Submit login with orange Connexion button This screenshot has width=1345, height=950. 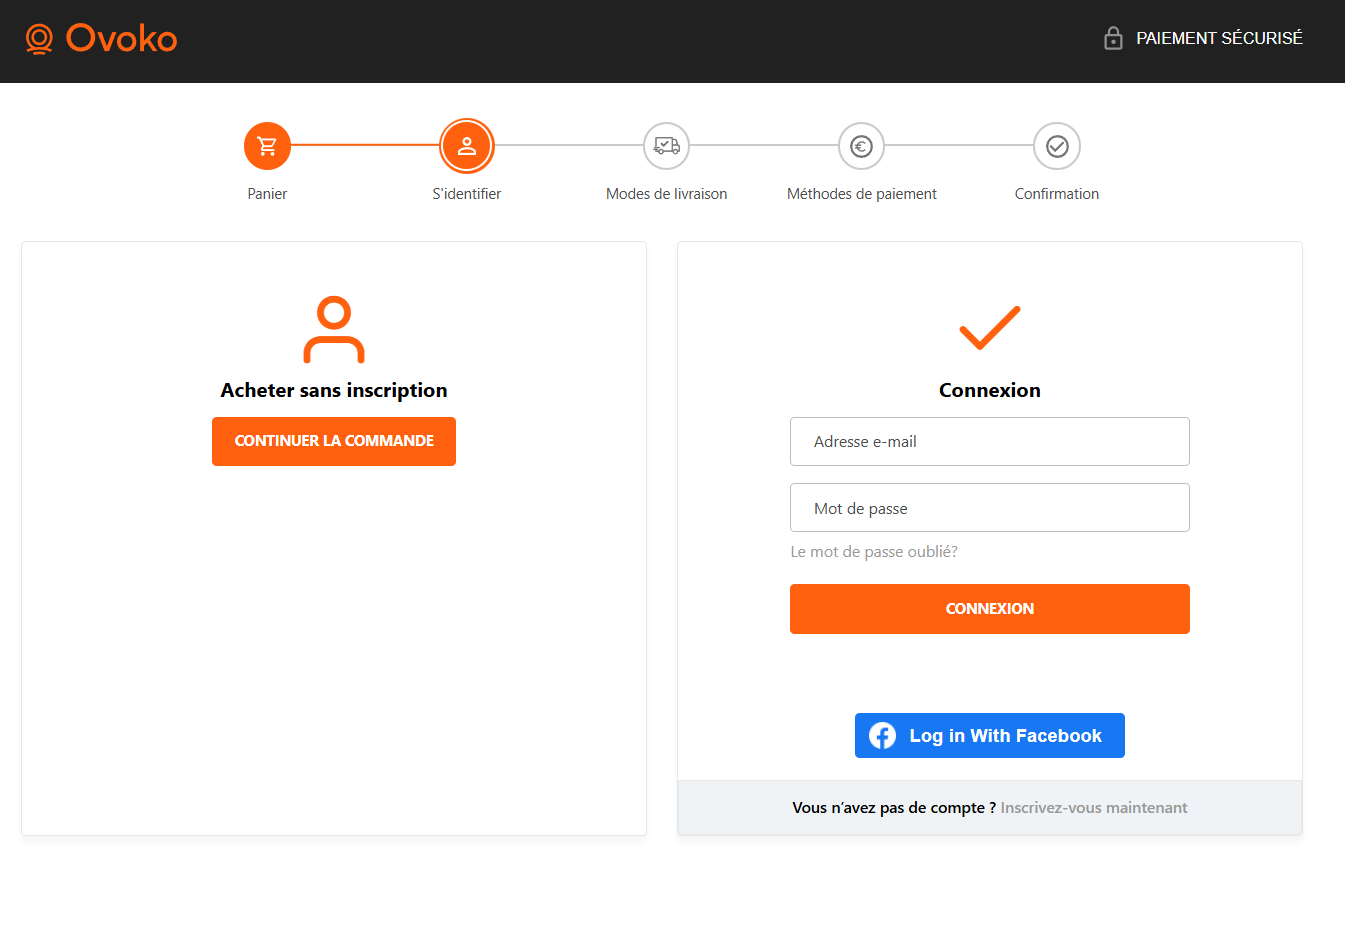pos(990,609)
